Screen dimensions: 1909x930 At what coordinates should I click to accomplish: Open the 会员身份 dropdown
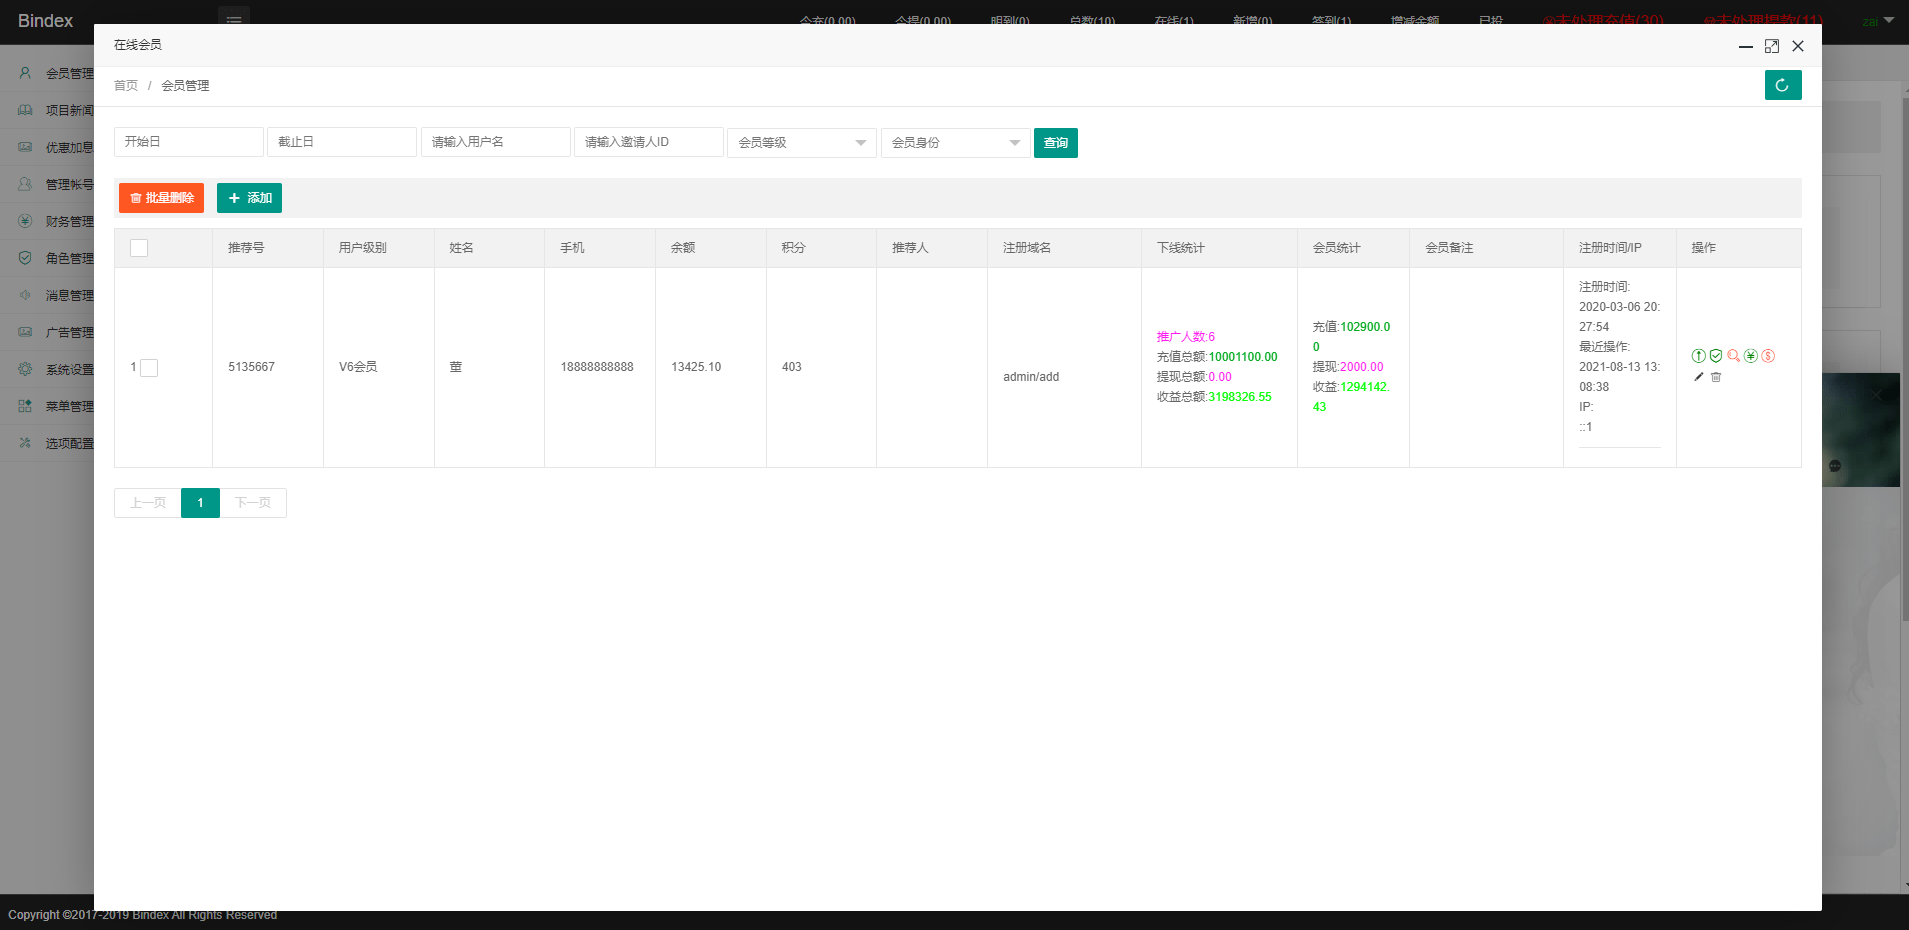[x=955, y=143]
